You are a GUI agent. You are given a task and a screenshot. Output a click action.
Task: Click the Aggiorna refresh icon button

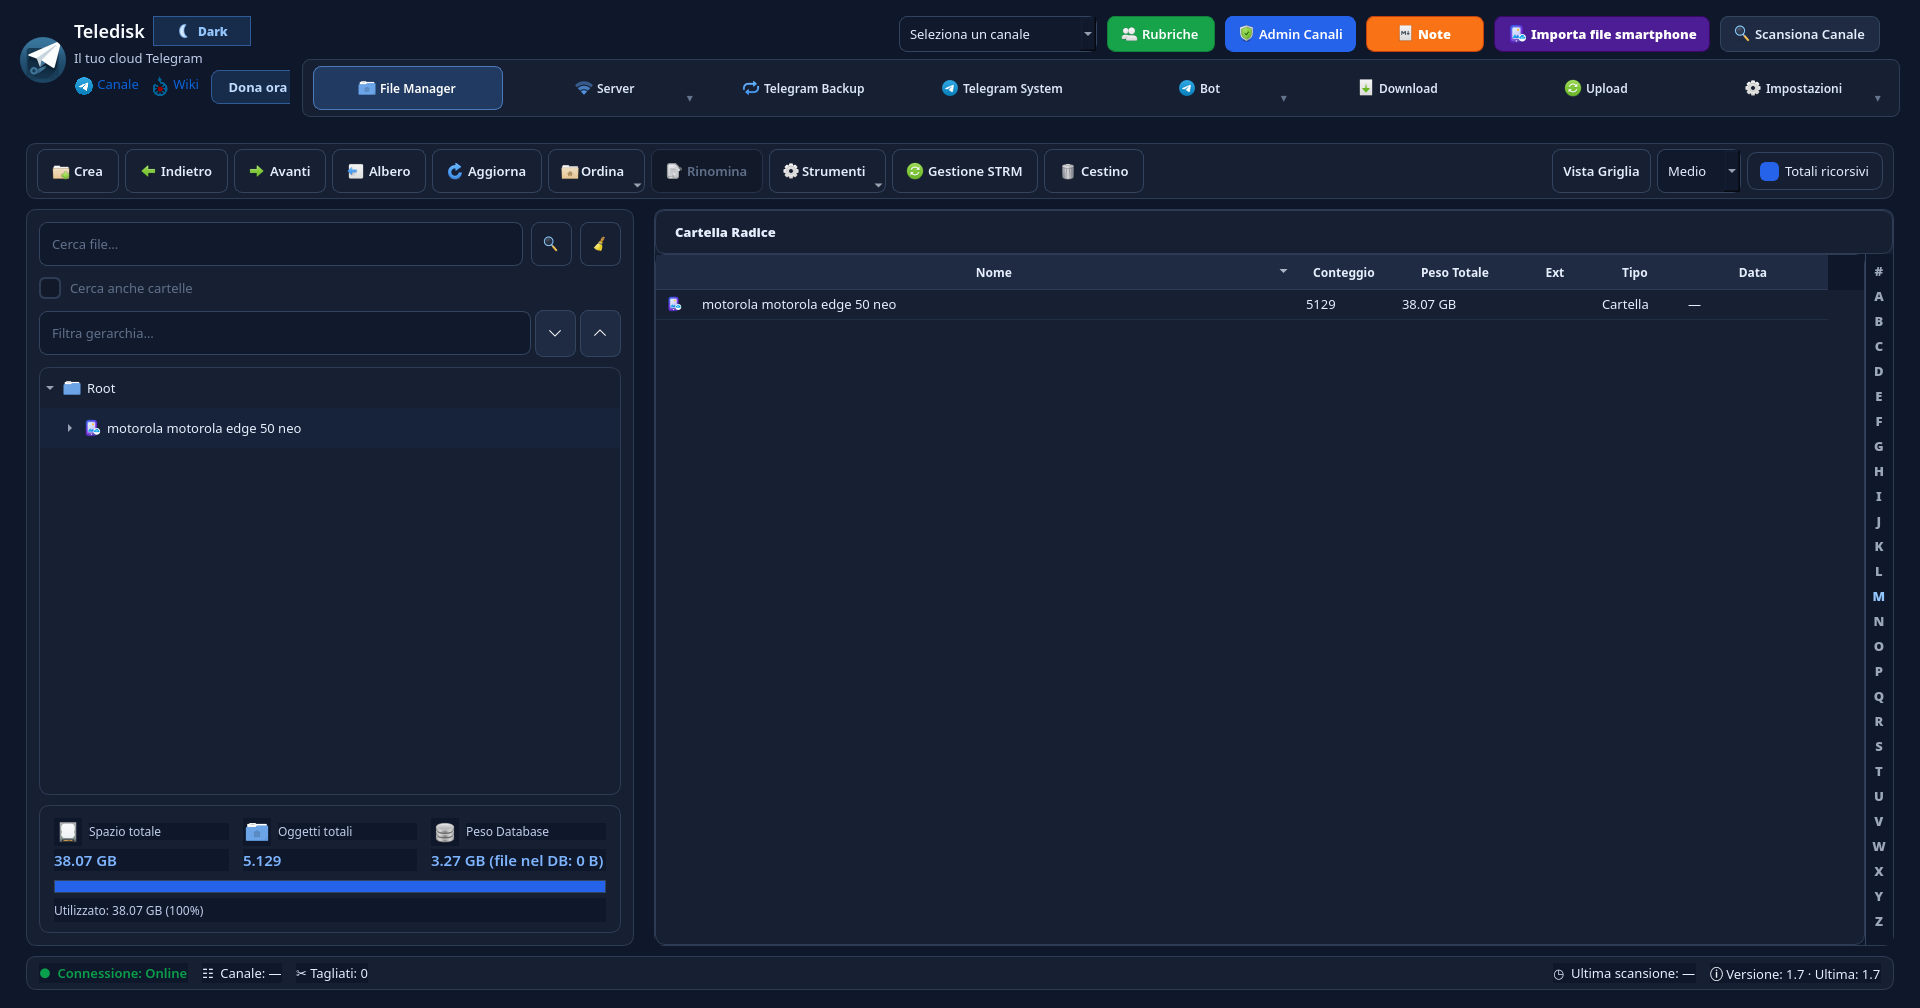tap(487, 171)
